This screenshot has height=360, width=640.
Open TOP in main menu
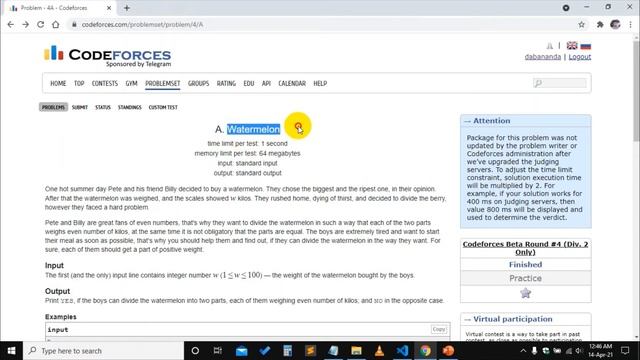79,83
